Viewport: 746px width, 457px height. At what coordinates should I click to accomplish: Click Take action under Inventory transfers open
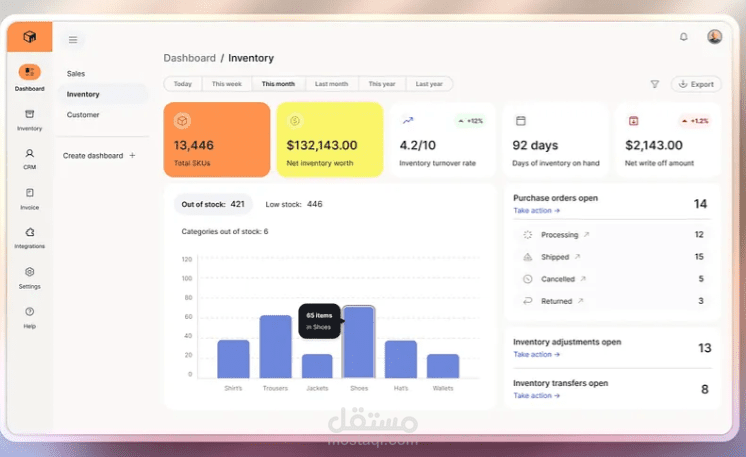tap(537, 395)
